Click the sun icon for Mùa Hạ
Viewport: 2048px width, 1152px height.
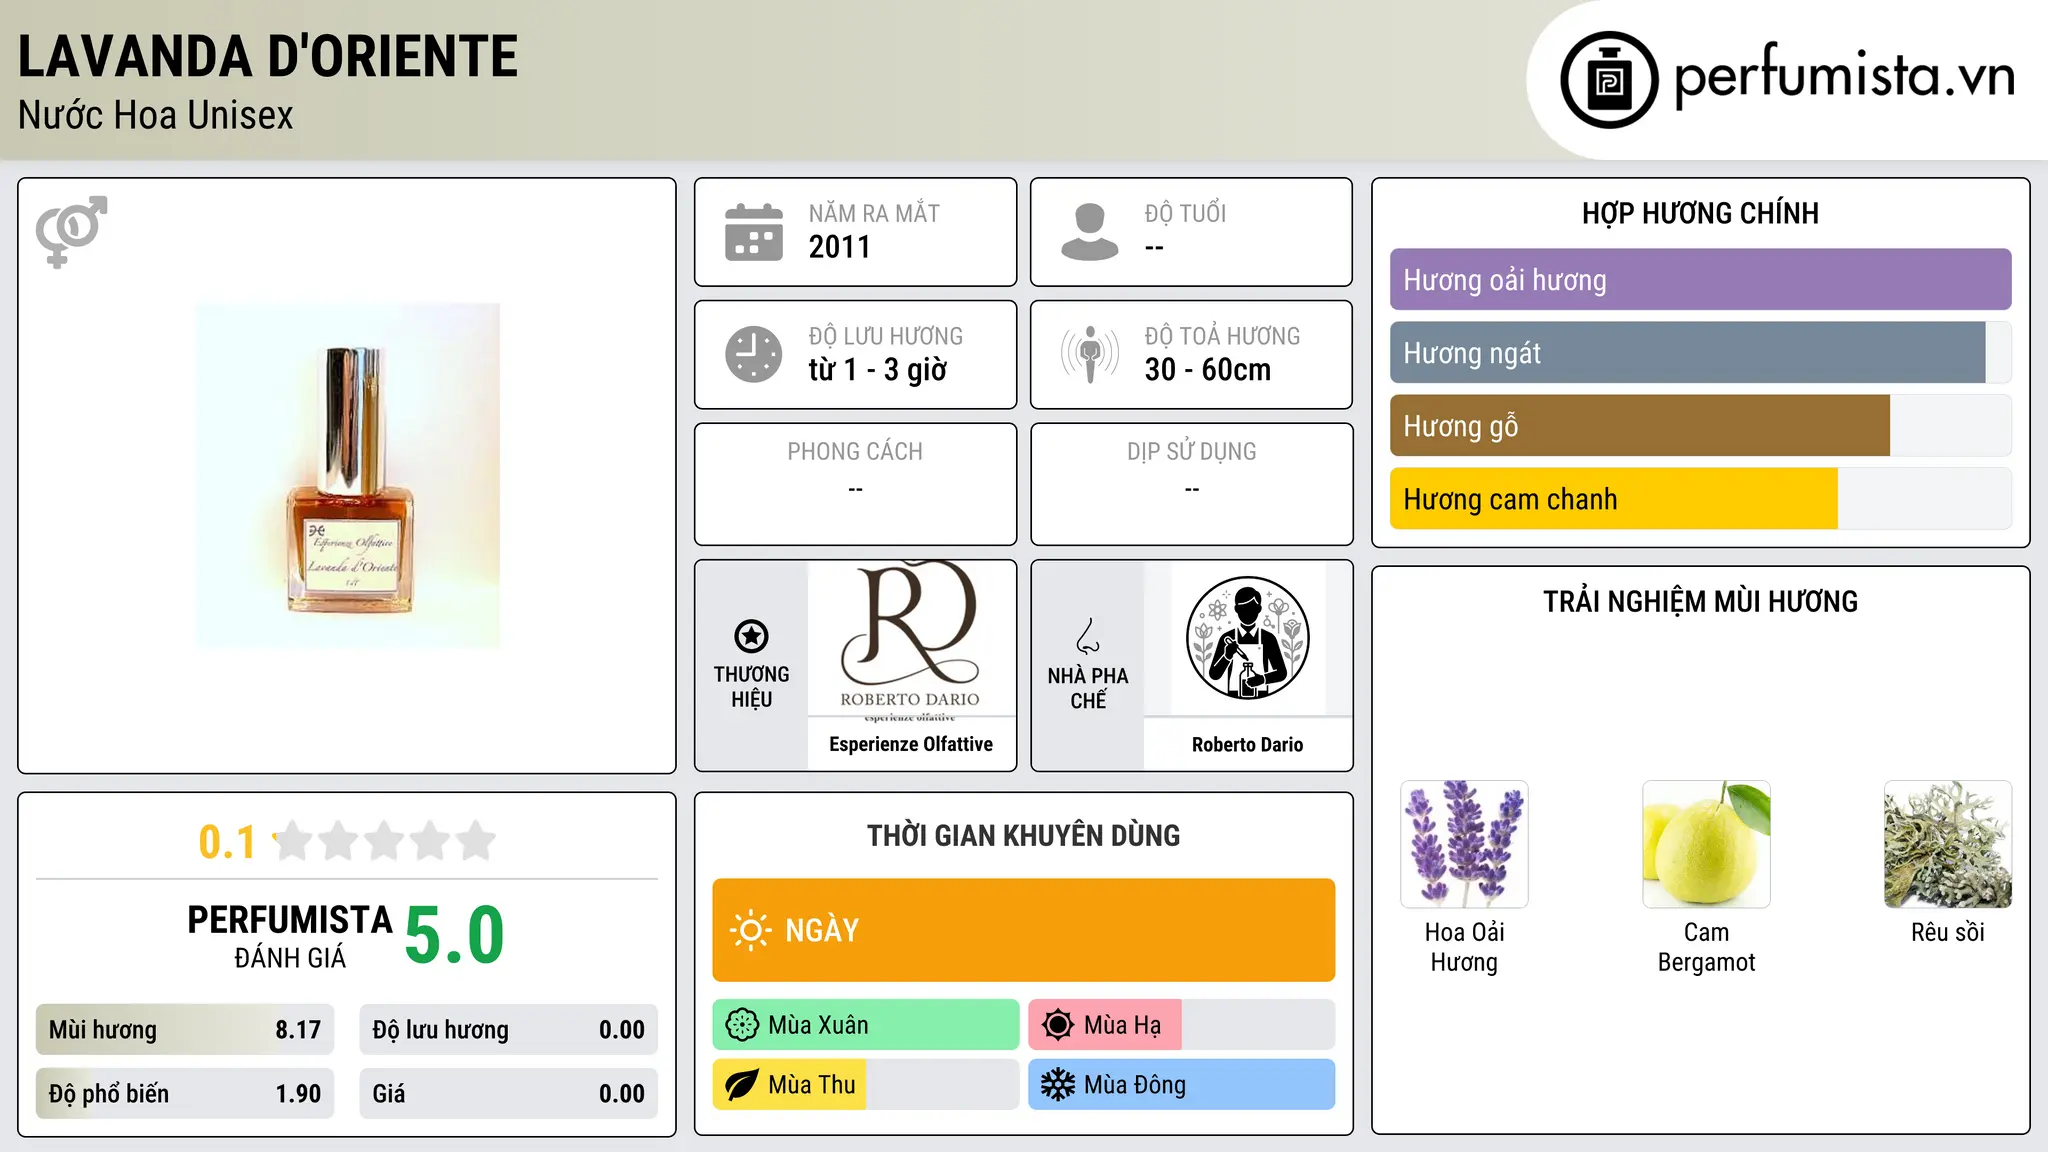click(1058, 1025)
